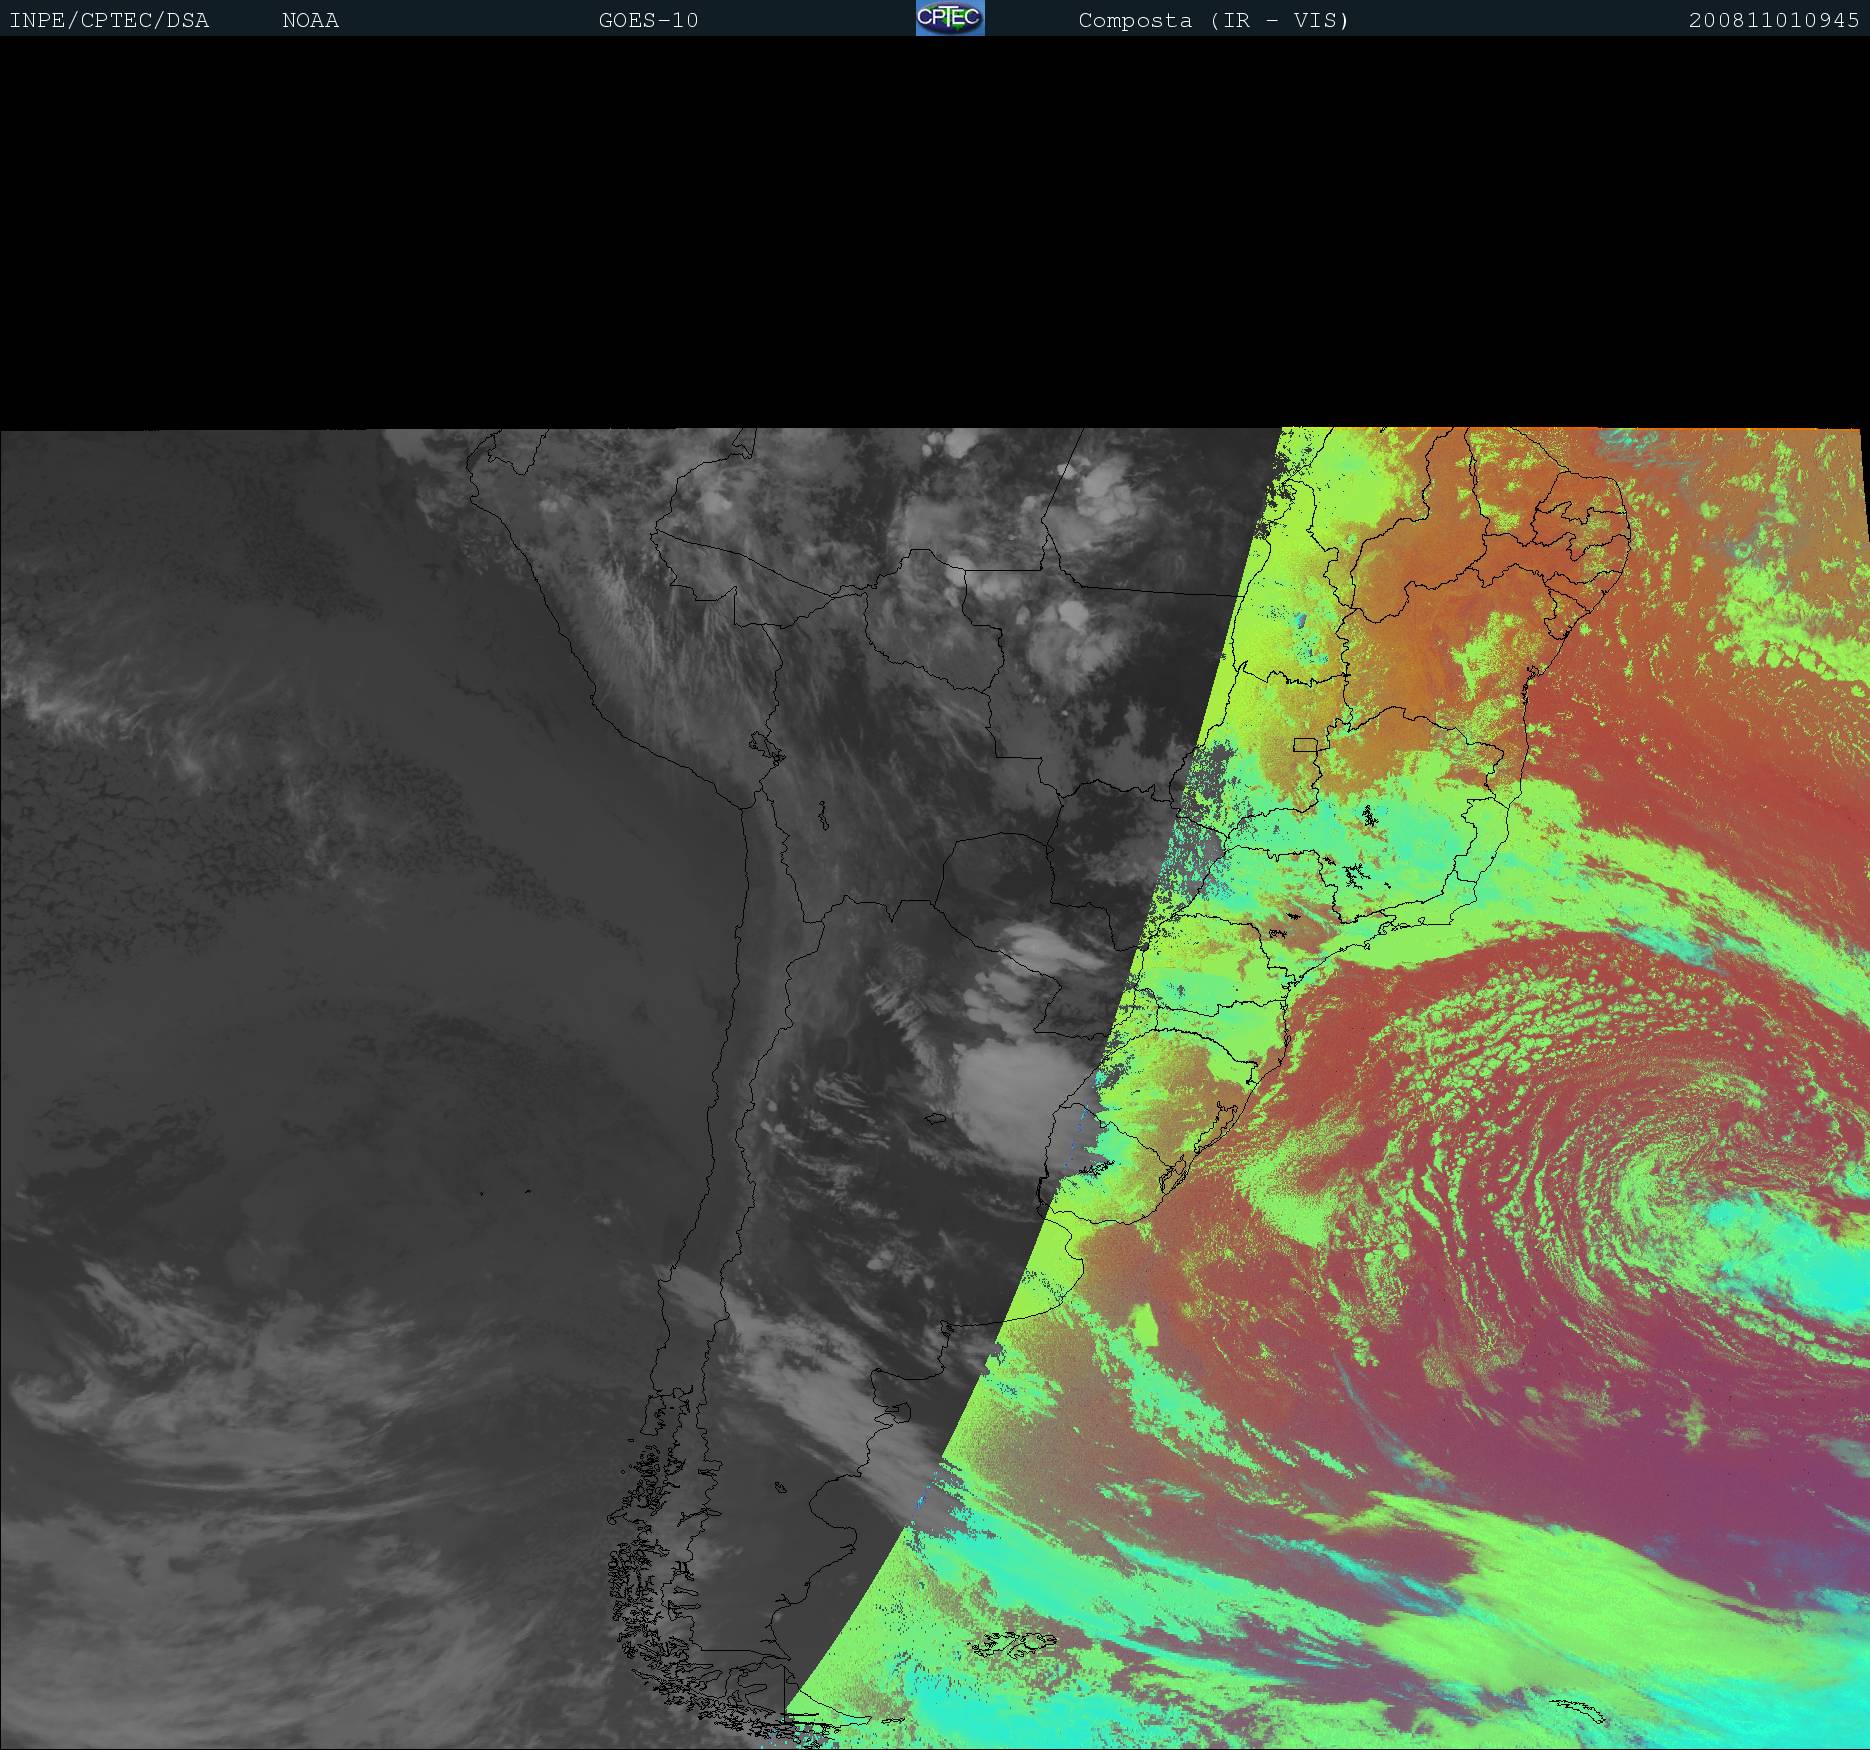Select the GOES-10 satellite label
This screenshot has height=1750, width=1870.
(648, 21)
